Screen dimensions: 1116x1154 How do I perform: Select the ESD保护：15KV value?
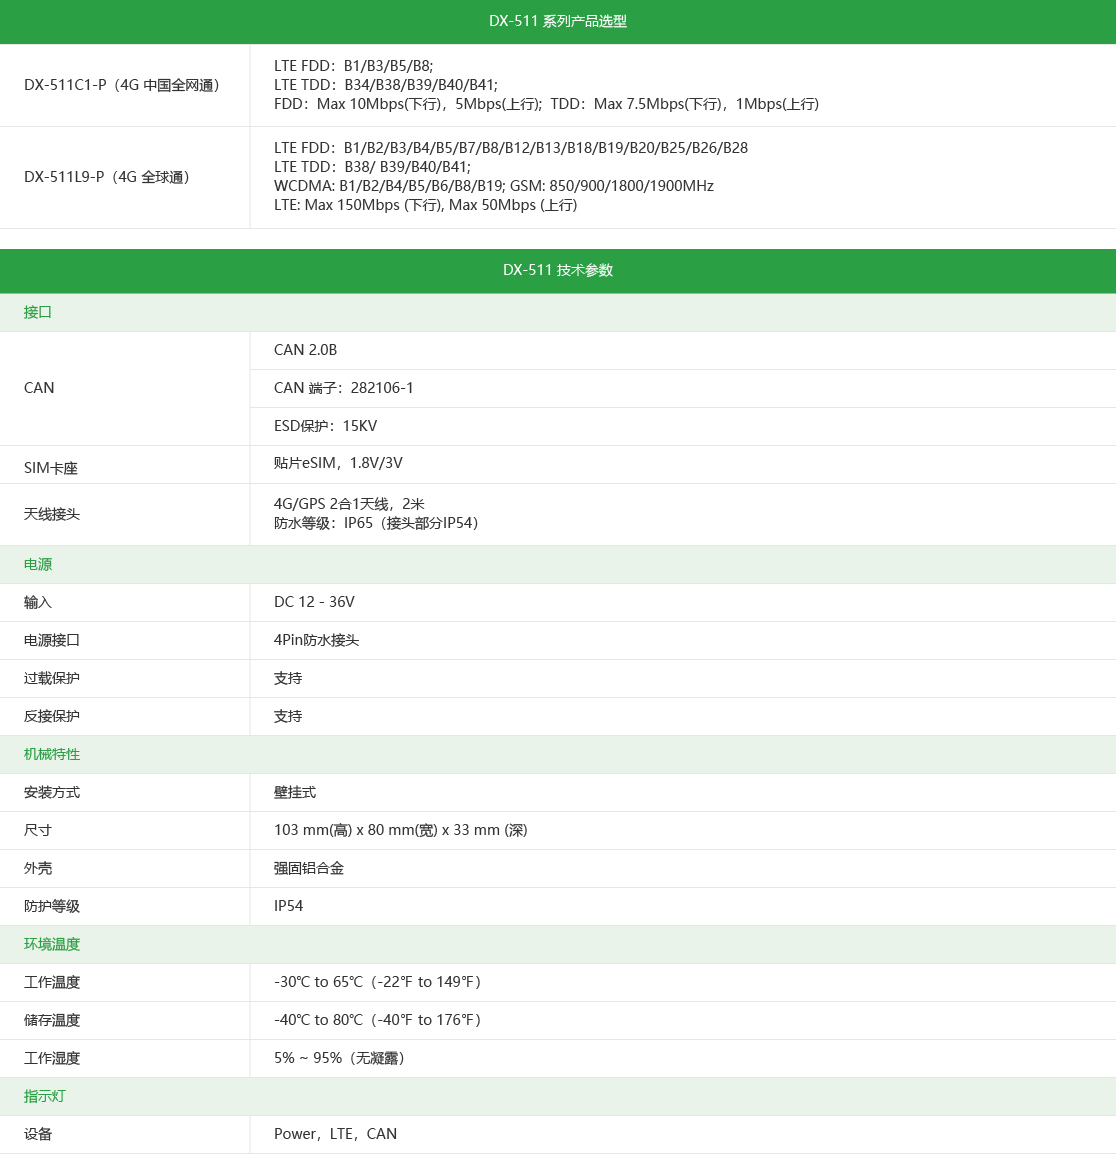click(325, 425)
